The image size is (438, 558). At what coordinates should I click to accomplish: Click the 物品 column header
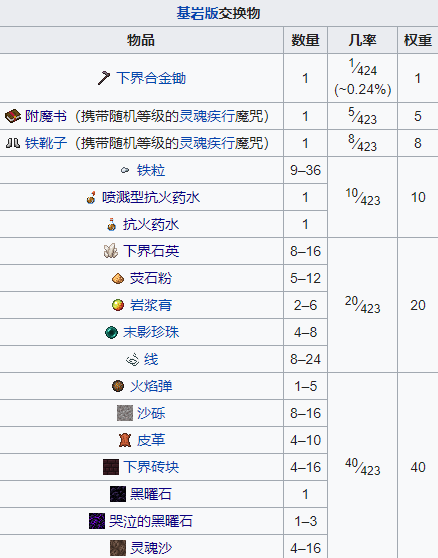141,40
